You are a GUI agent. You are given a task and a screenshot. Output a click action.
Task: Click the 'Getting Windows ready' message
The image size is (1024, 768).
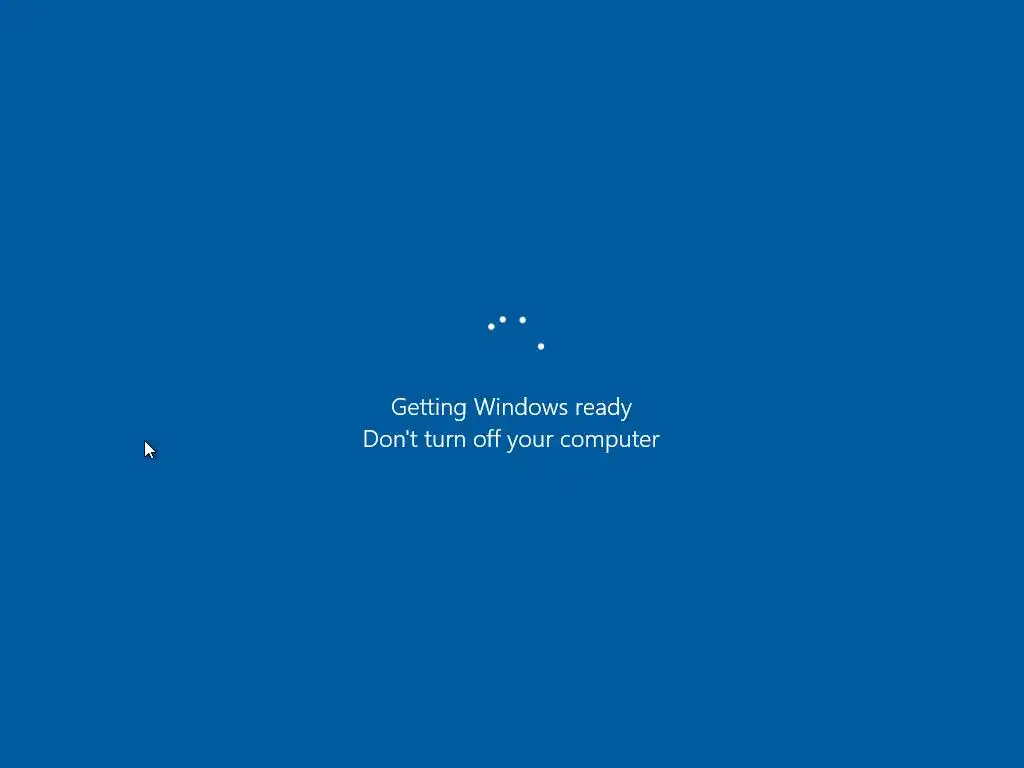tap(511, 408)
